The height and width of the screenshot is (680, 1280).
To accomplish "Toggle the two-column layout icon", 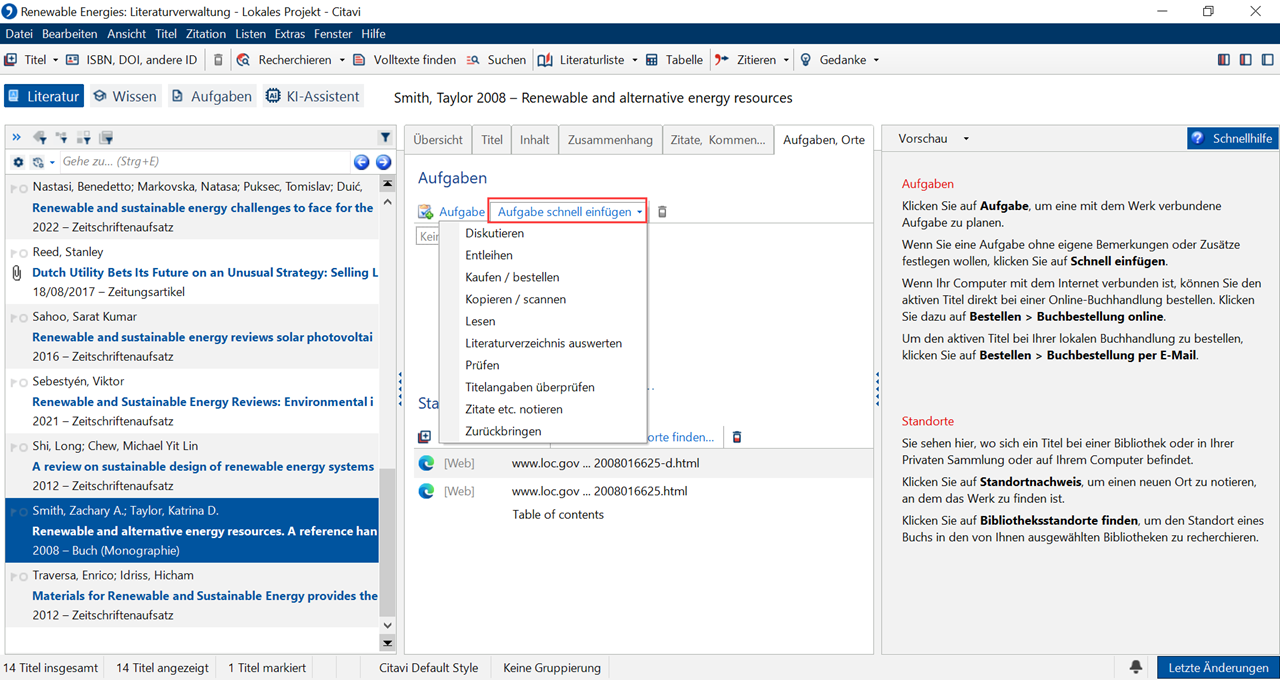I will pos(1245,60).
